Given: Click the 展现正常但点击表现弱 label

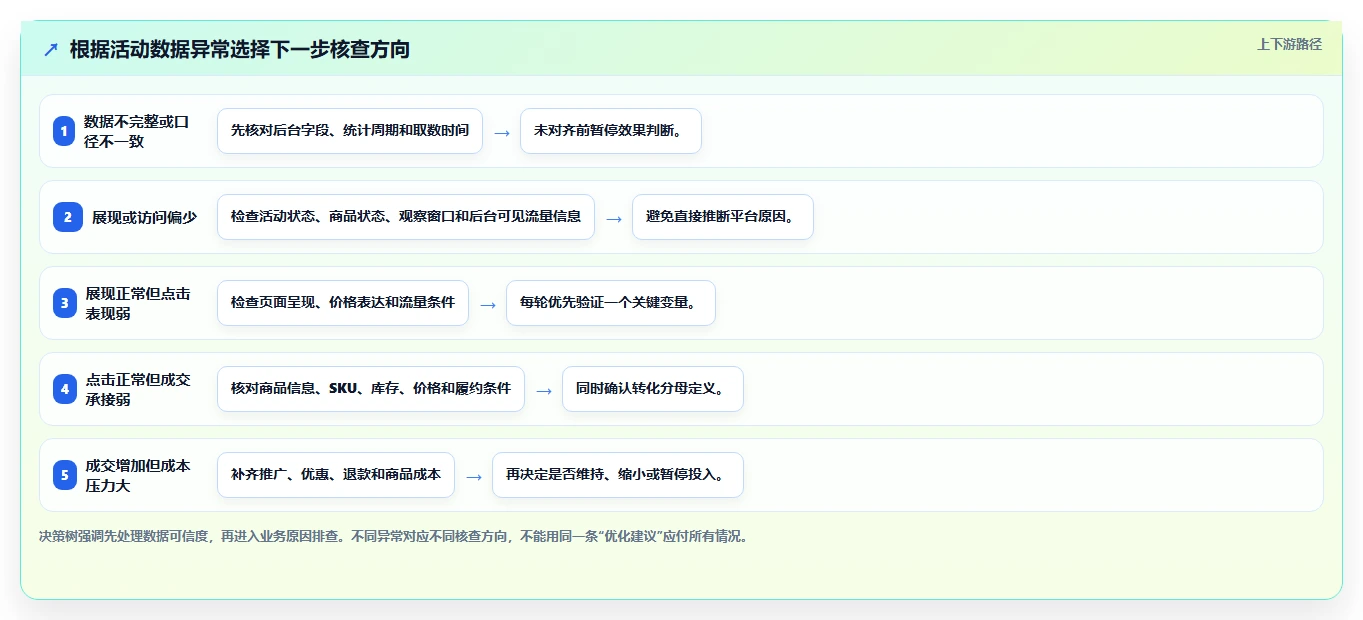Looking at the screenshot, I should pos(138,303).
